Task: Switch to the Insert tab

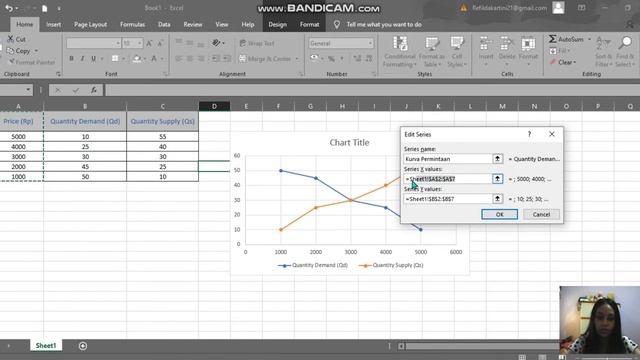Action: [x=53, y=24]
